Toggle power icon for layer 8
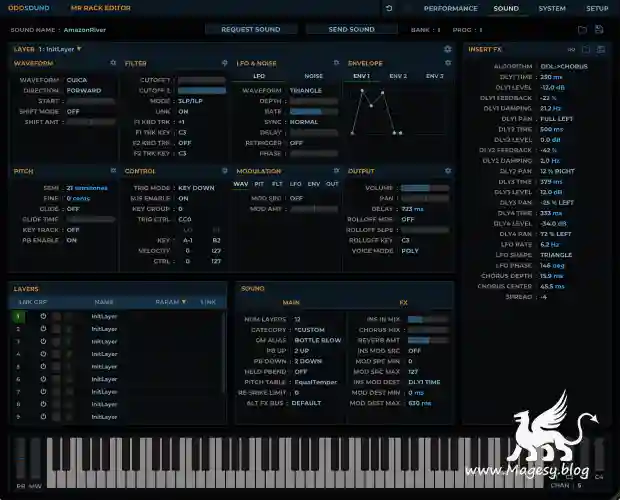The height and width of the screenshot is (500, 620). 43,404
